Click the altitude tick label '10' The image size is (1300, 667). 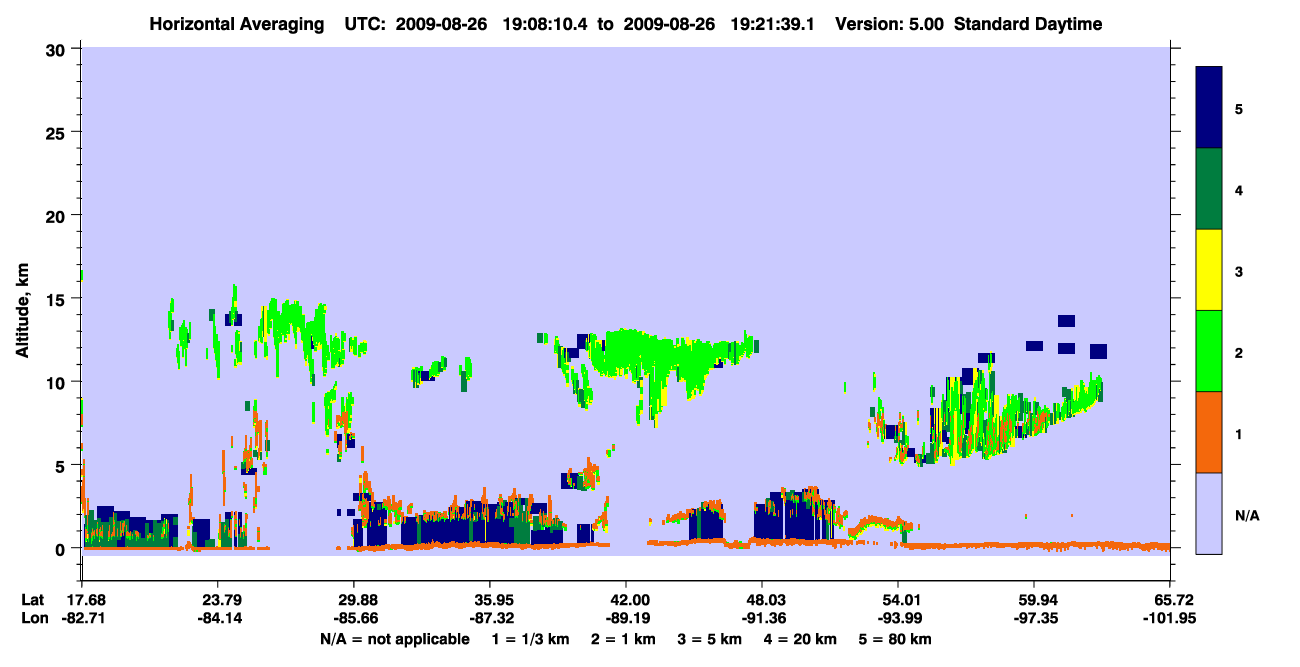58,382
